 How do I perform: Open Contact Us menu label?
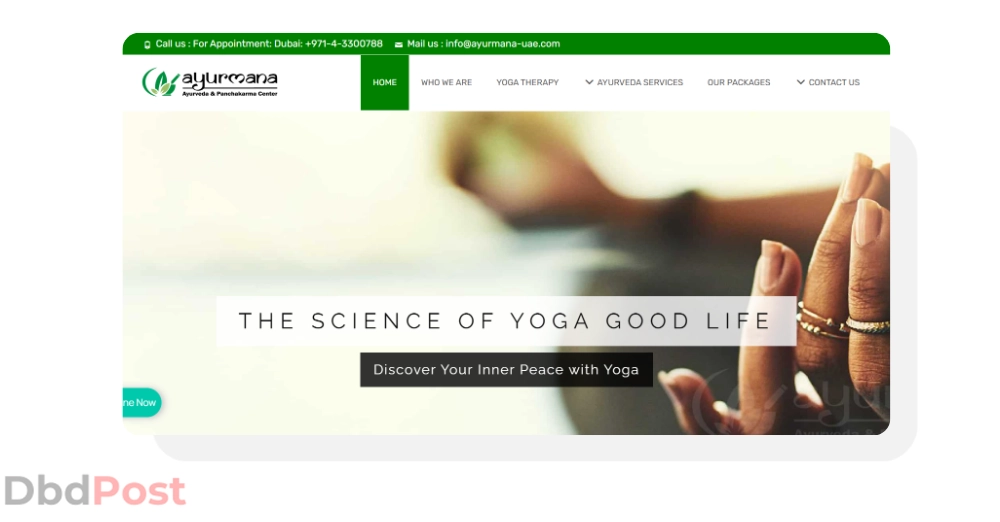pos(834,82)
